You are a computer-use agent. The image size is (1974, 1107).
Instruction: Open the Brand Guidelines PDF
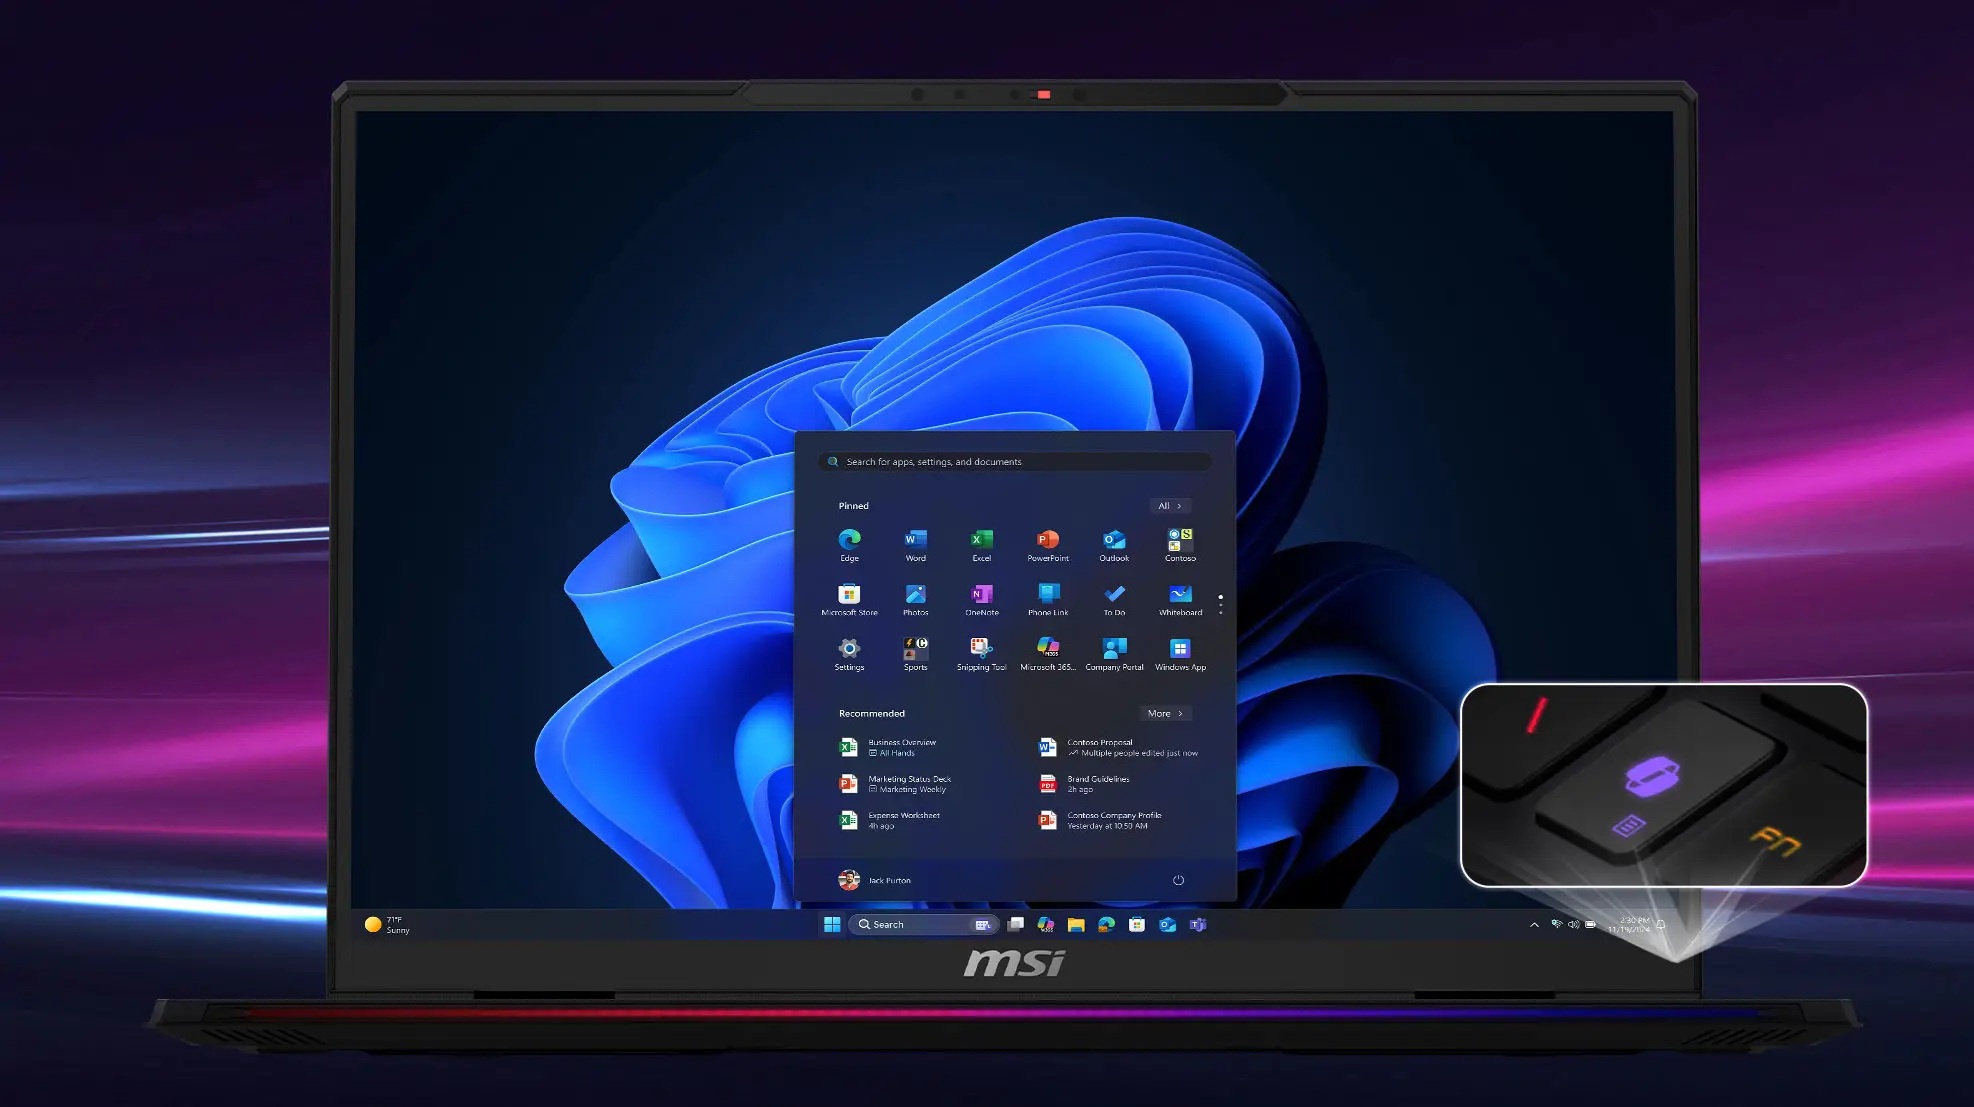point(1084,784)
